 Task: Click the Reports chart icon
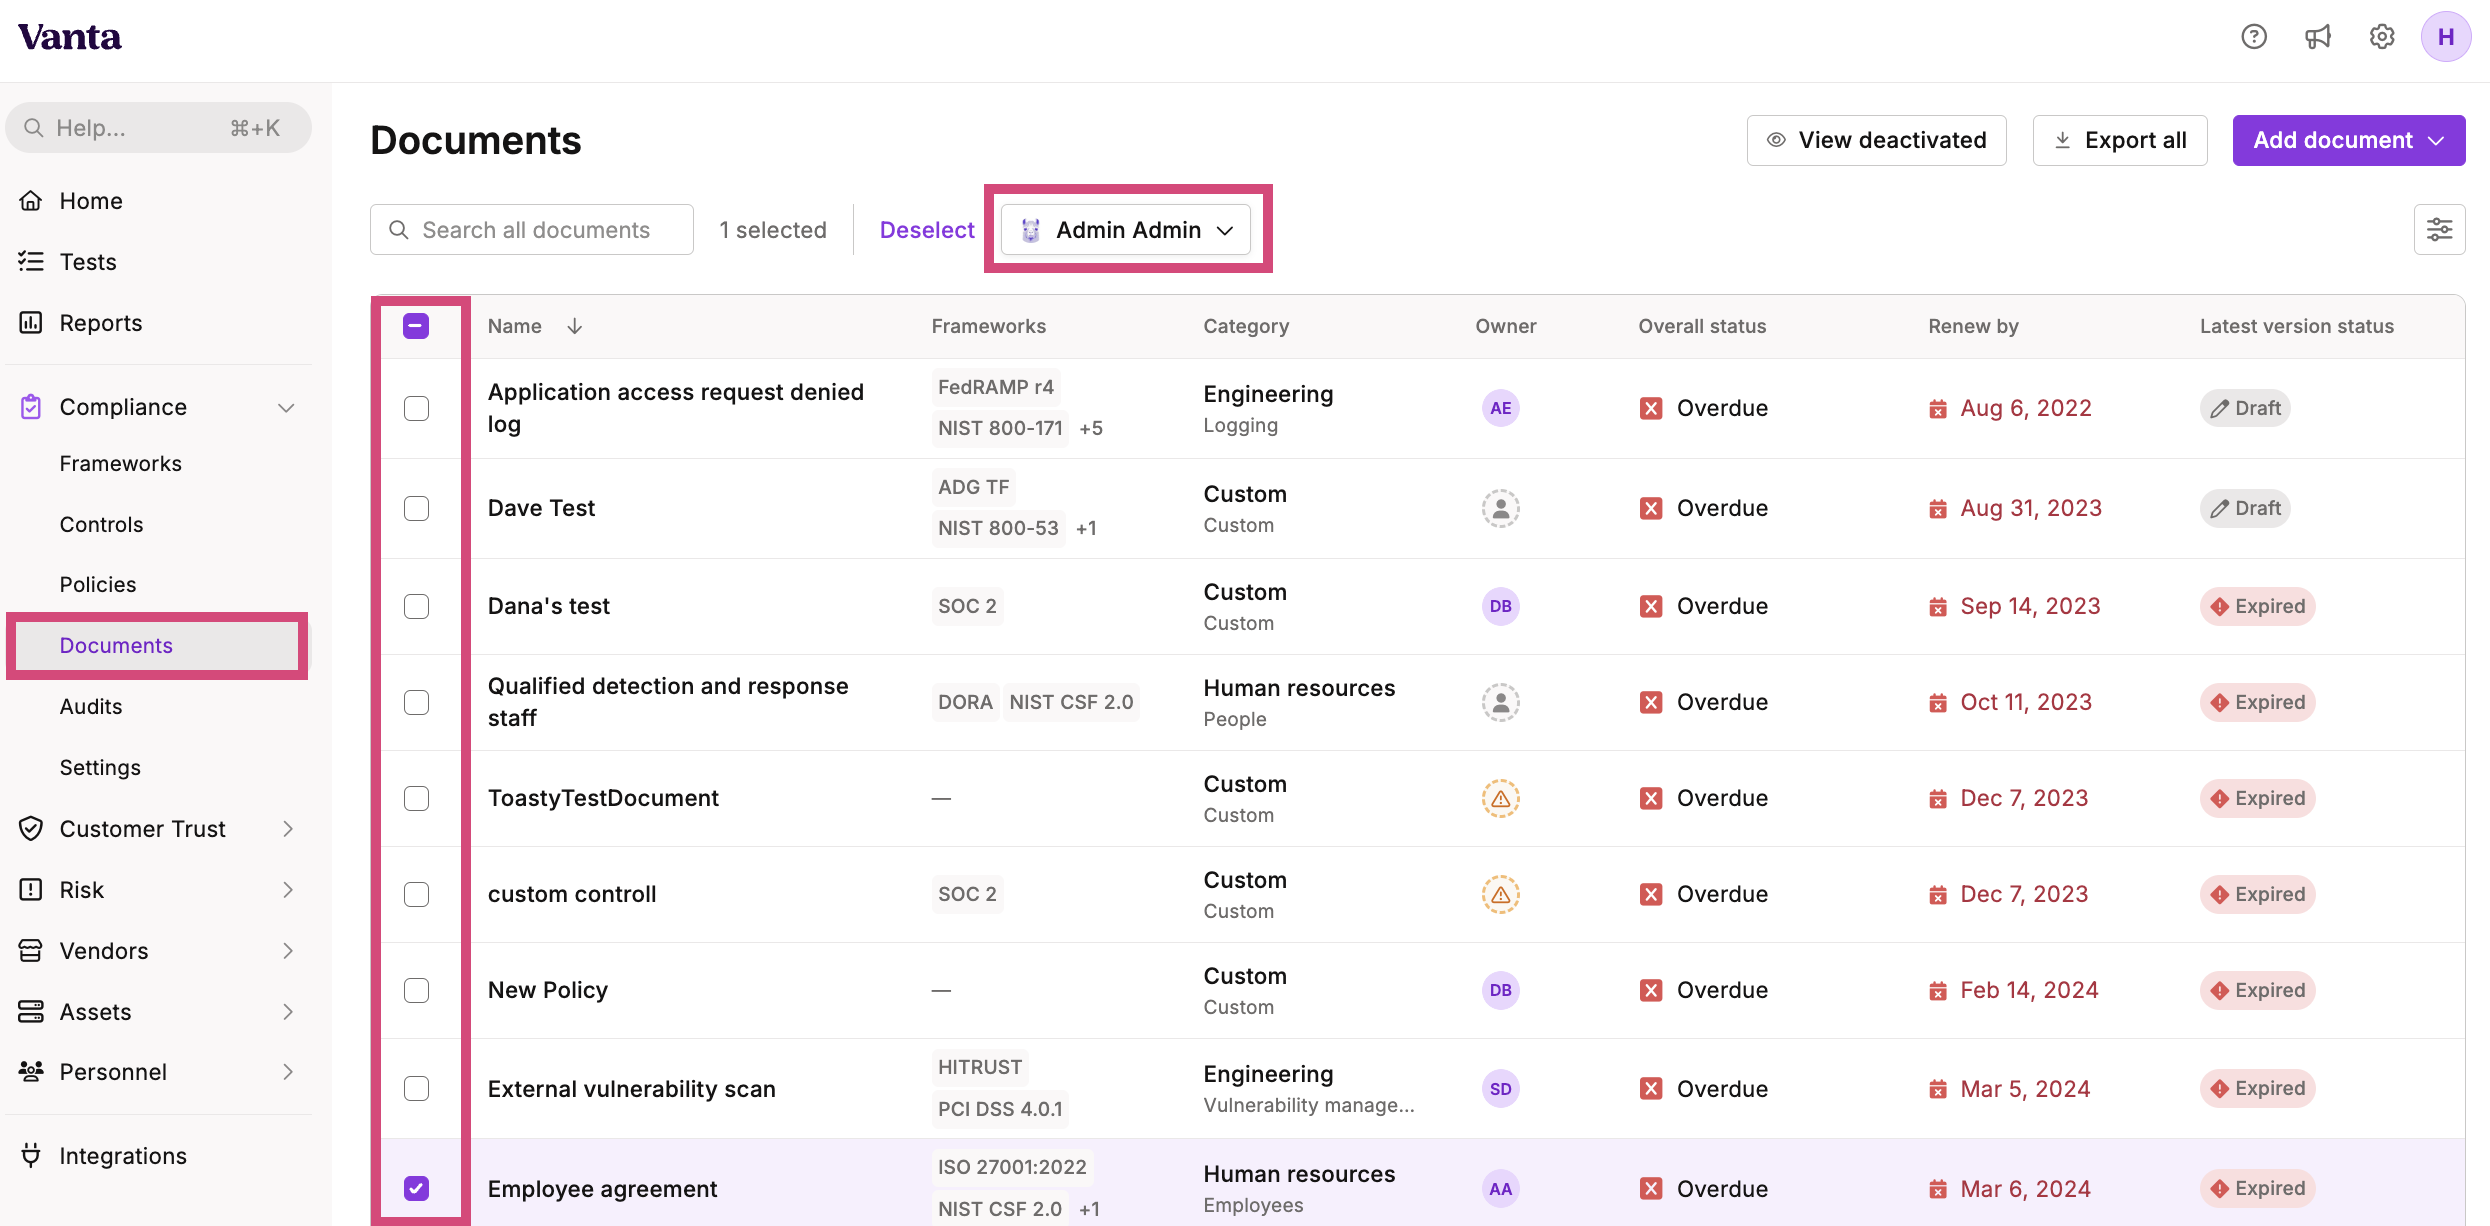(x=31, y=323)
